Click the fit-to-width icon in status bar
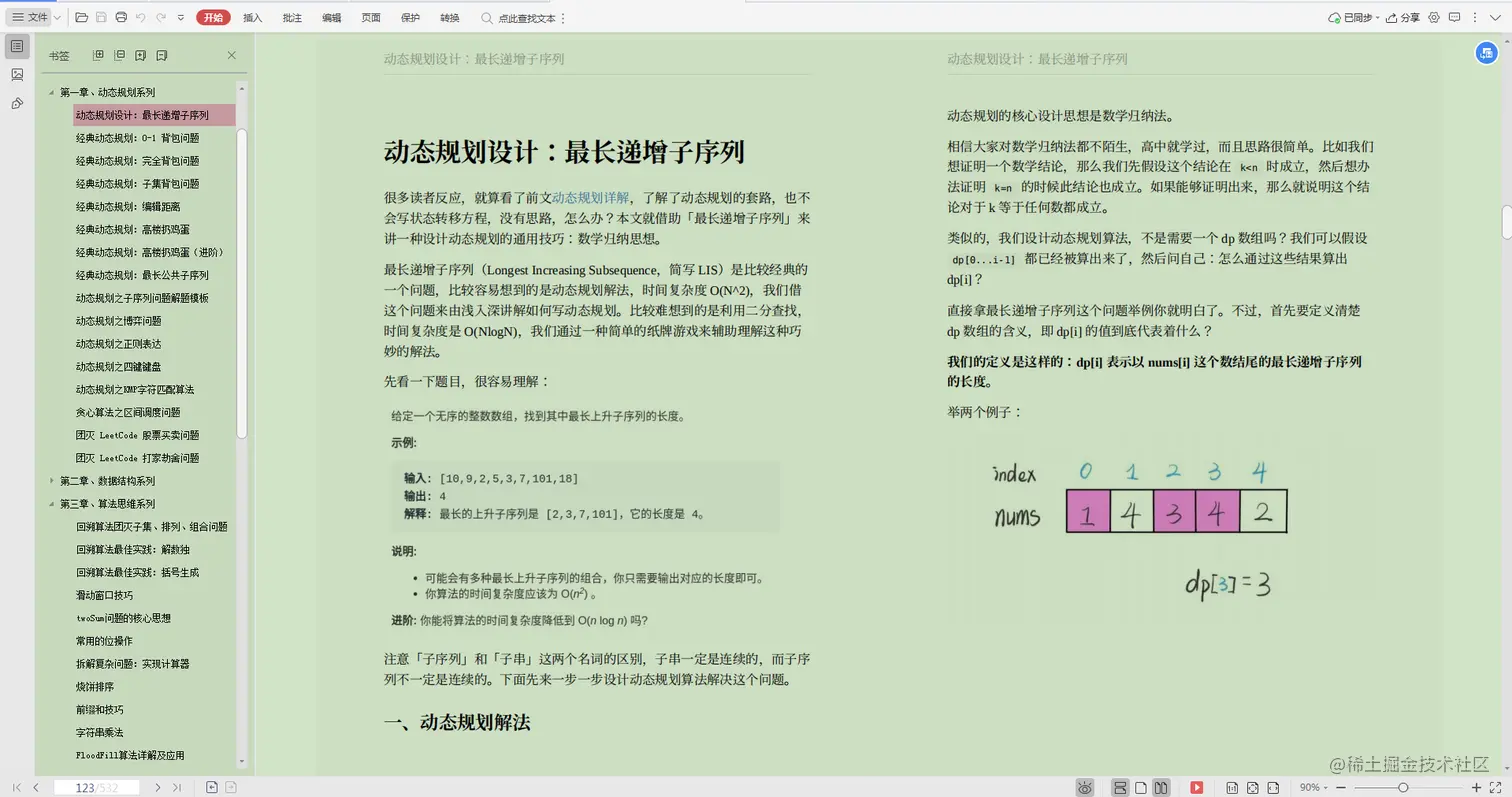This screenshot has width=1512, height=797. coord(1272,788)
